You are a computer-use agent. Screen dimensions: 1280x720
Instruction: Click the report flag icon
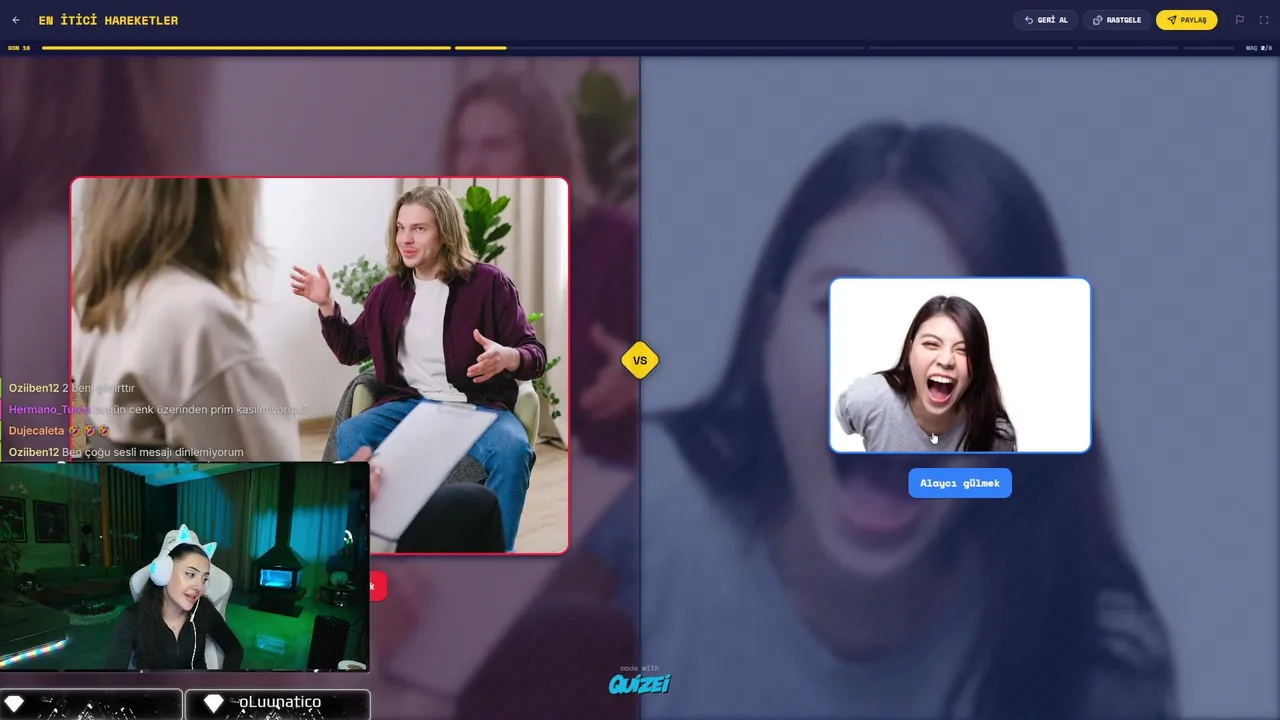point(1240,20)
